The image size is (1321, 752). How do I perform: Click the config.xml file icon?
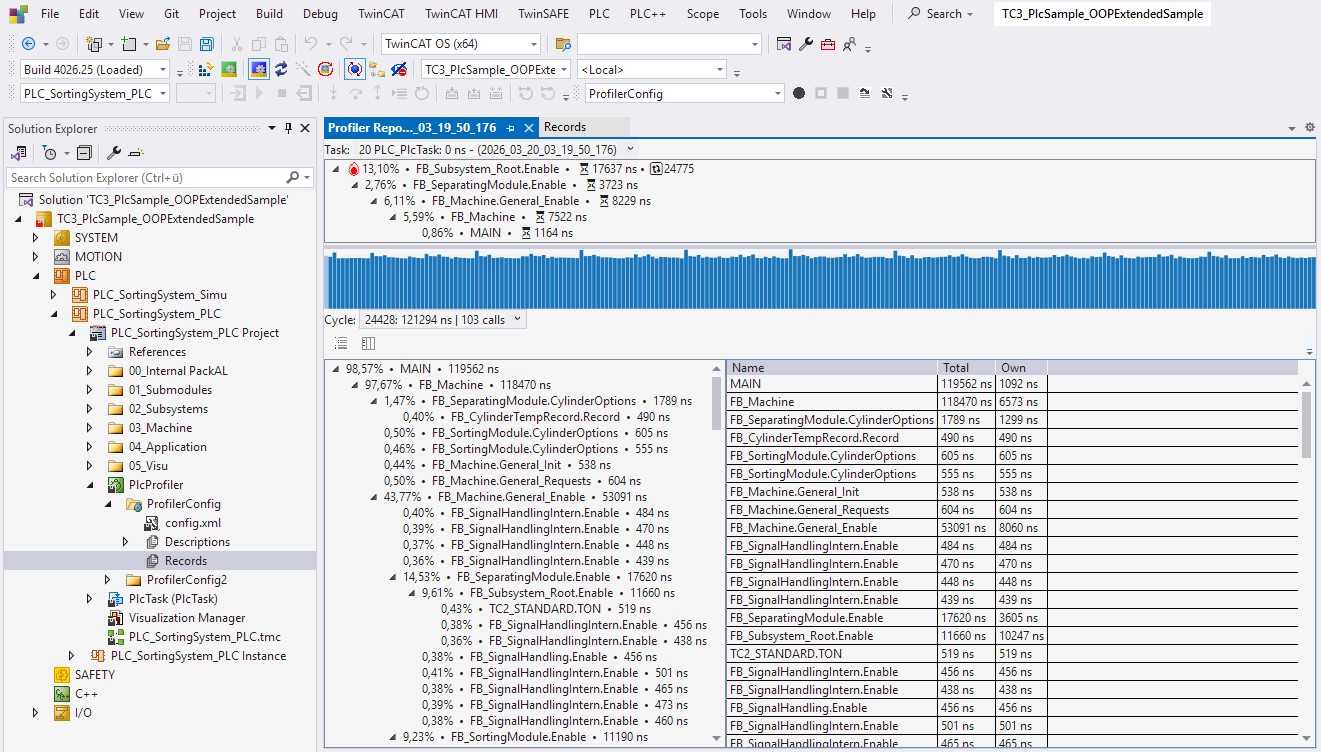click(x=152, y=523)
